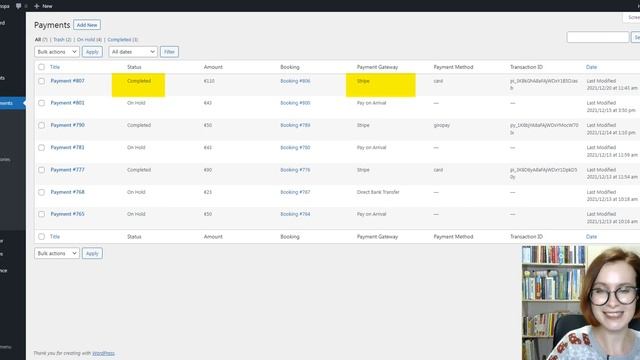
Task: Open the Booking #767 link
Action: tap(295, 192)
